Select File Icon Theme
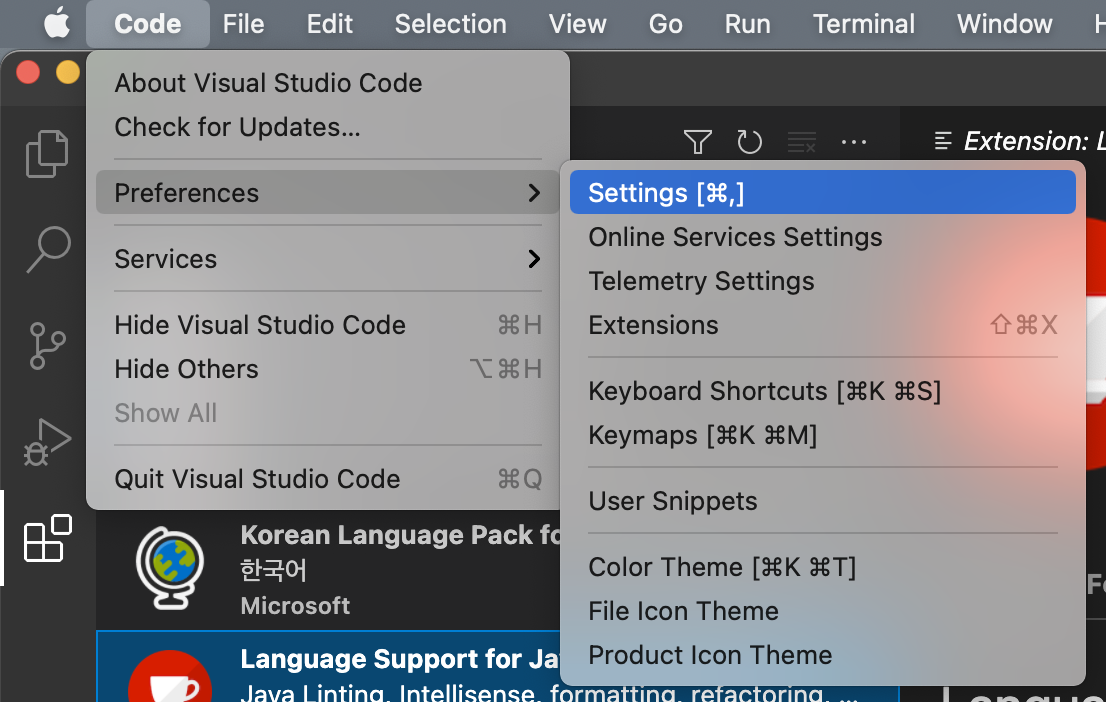 click(822, 611)
